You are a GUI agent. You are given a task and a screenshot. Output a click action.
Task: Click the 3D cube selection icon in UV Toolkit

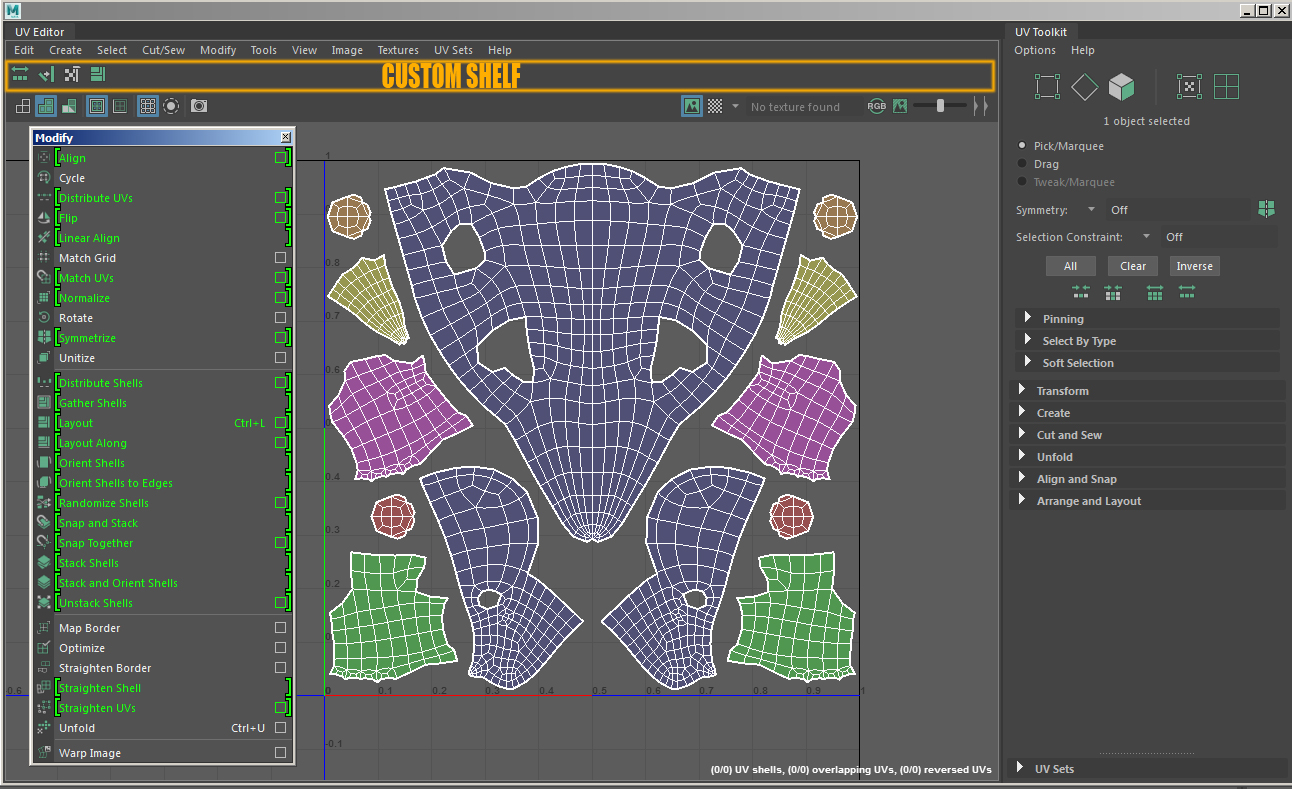1121,87
